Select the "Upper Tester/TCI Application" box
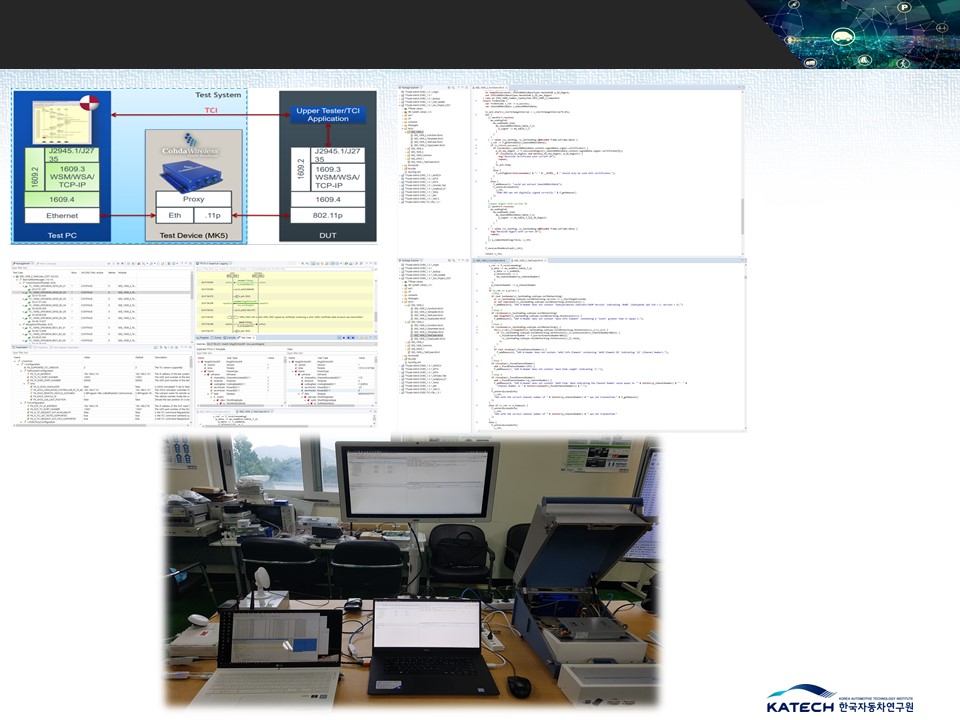 point(328,114)
